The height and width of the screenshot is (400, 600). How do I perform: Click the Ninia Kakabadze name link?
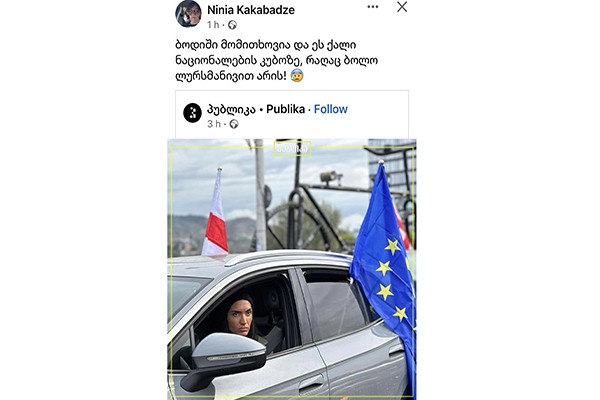coord(251,10)
